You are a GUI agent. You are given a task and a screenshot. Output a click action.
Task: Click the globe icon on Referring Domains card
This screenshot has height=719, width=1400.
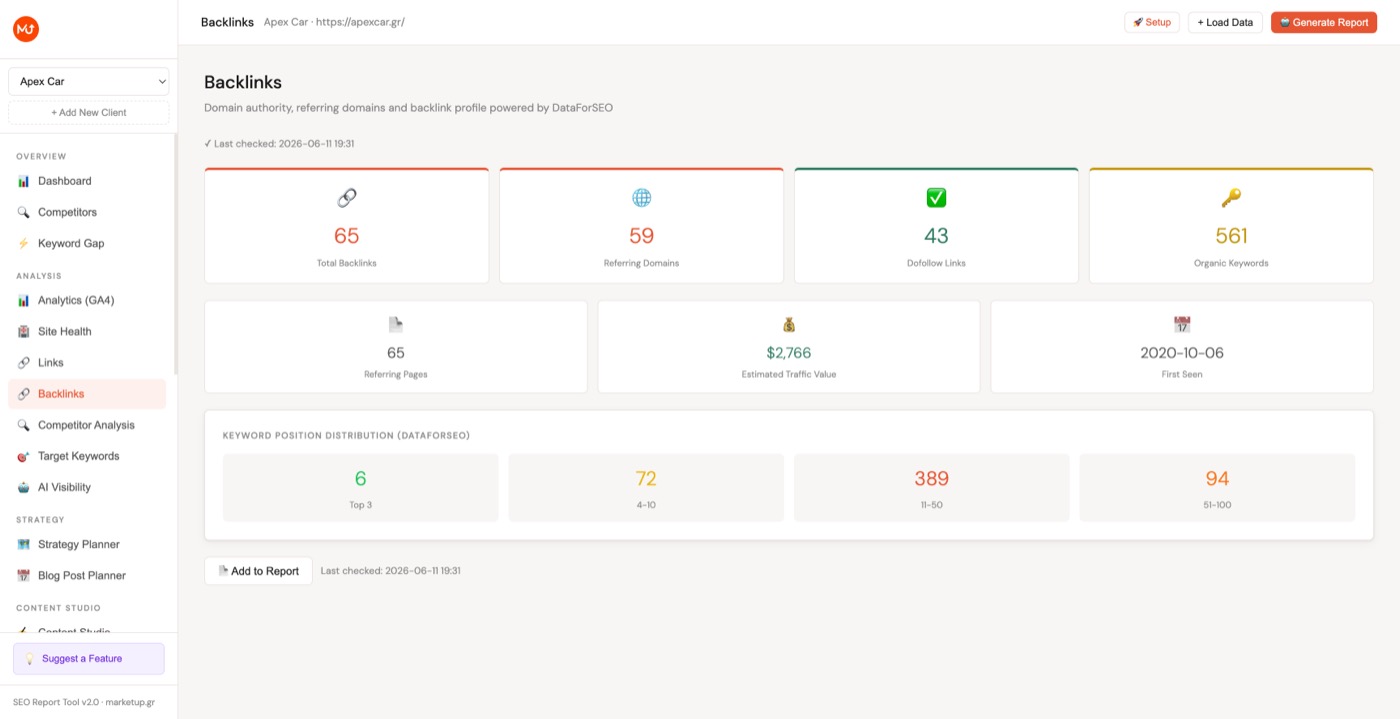pyautogui.click(x=642, y=198)
